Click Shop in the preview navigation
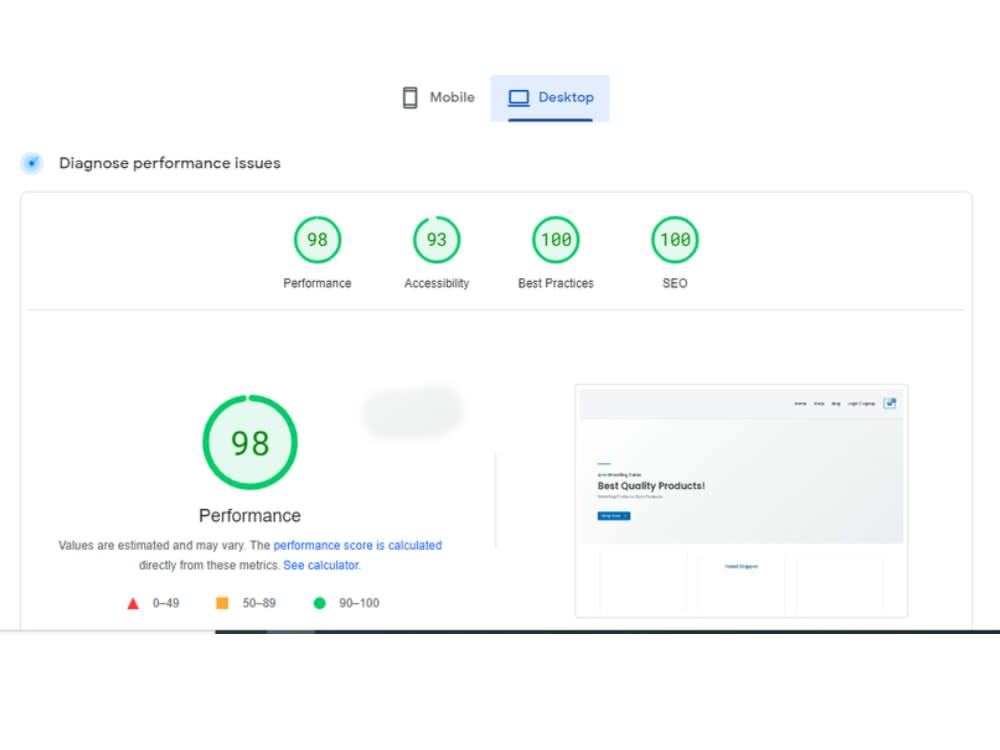This screenshot has width=1000, height=750. (820, 403)
